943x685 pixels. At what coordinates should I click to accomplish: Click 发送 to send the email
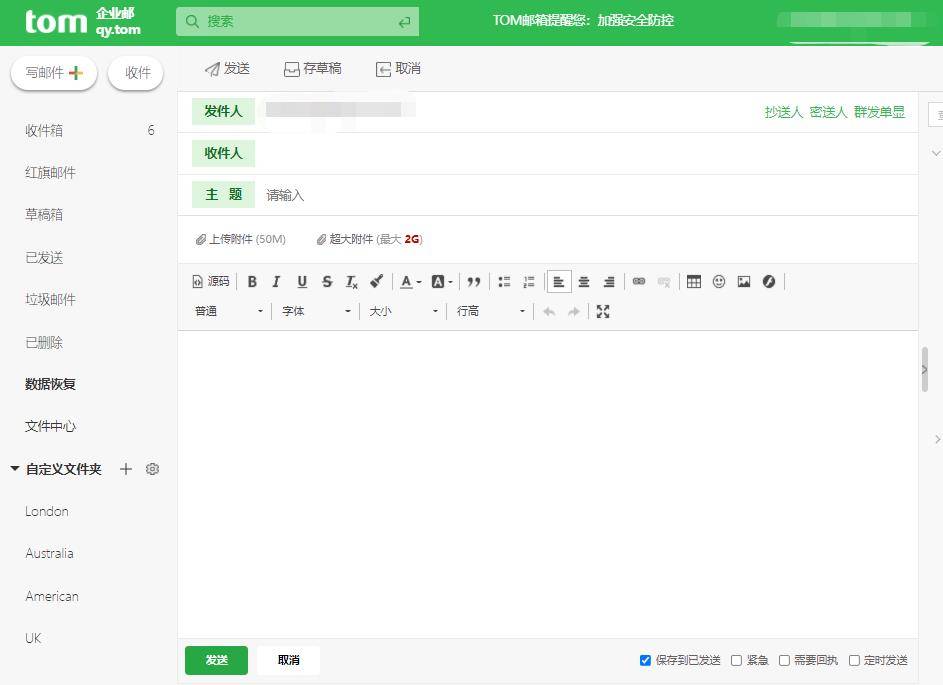(216, 660)
